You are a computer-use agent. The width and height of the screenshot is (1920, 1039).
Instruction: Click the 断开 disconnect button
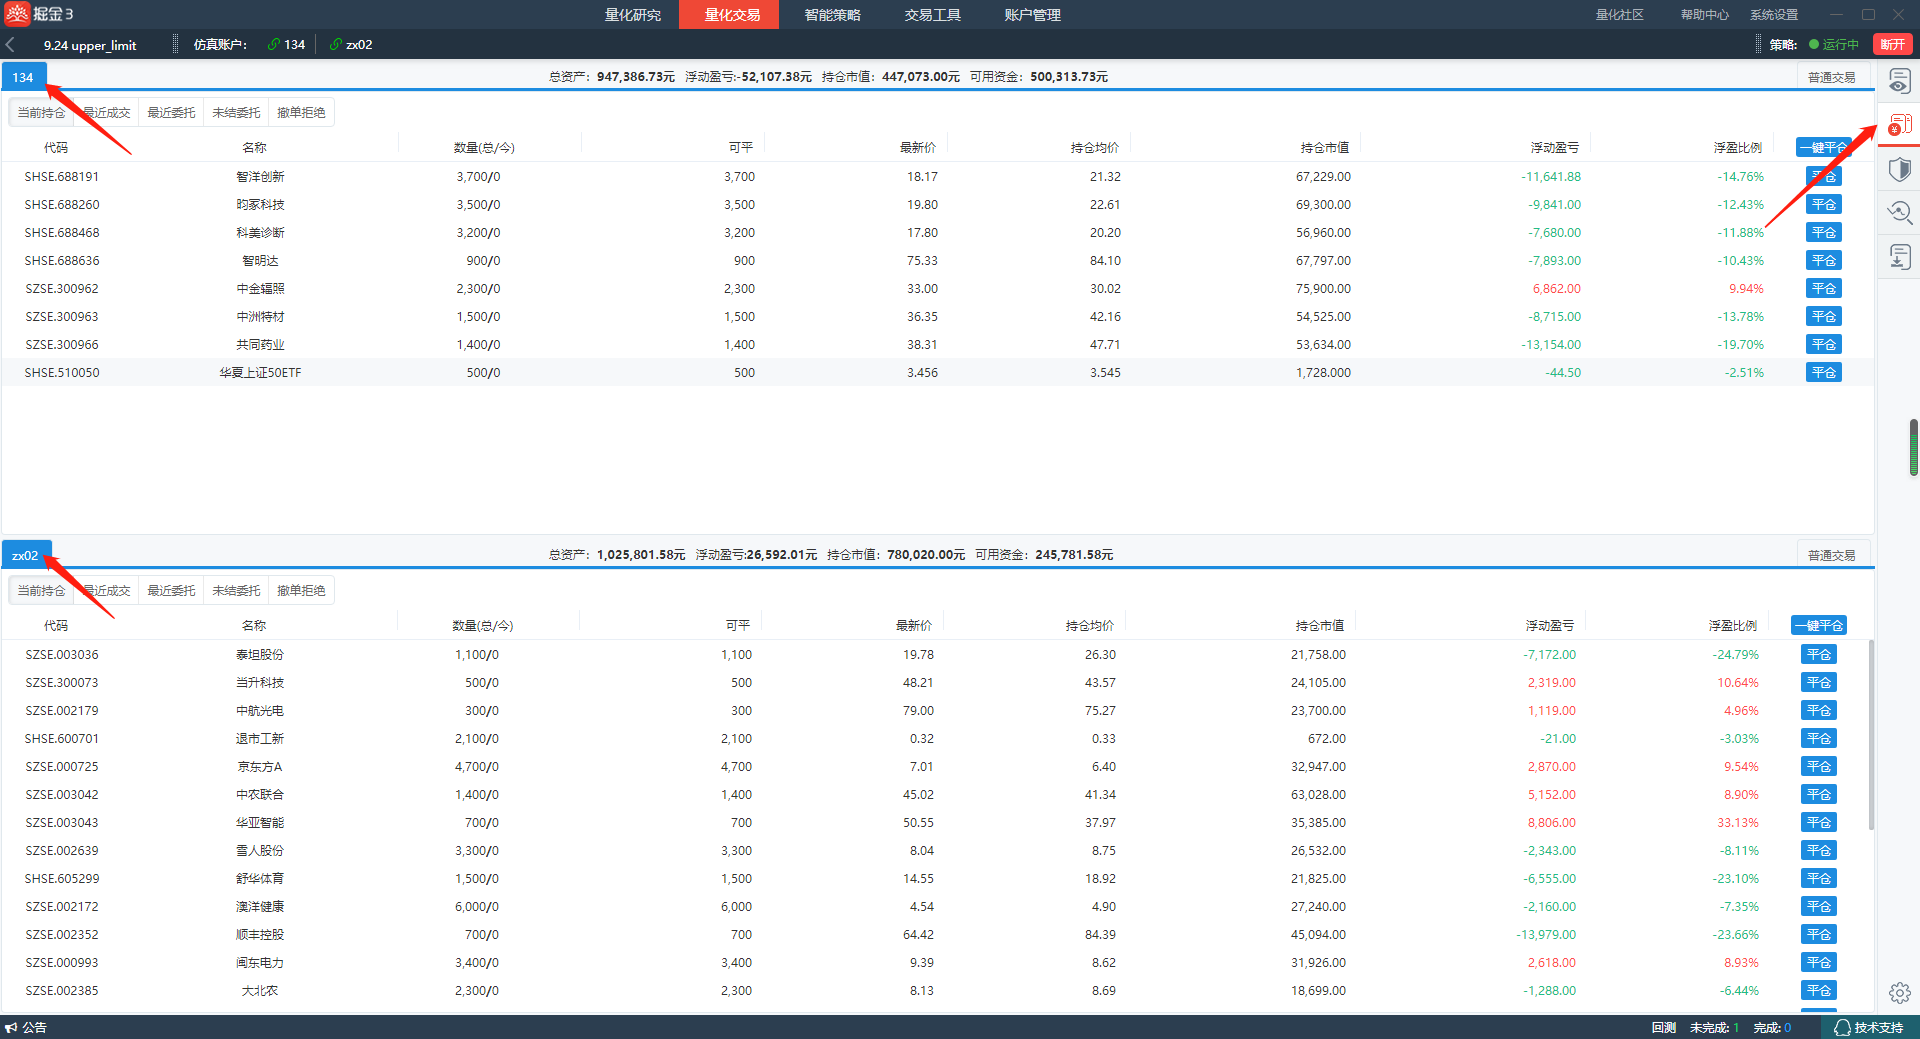point(1892,45)
